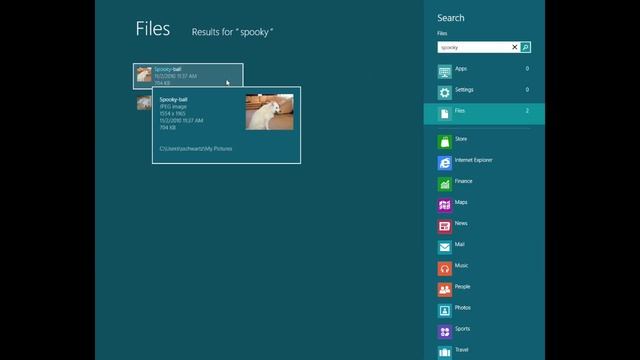This screenshot has height=360, width=640.
Task: Click the Internet Explorer label
Action: point(473,160)
